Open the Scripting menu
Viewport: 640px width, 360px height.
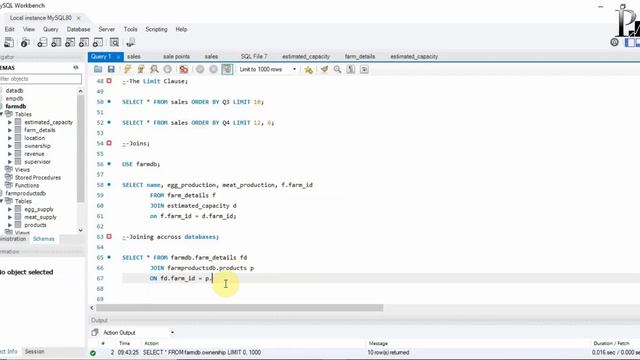156,29
